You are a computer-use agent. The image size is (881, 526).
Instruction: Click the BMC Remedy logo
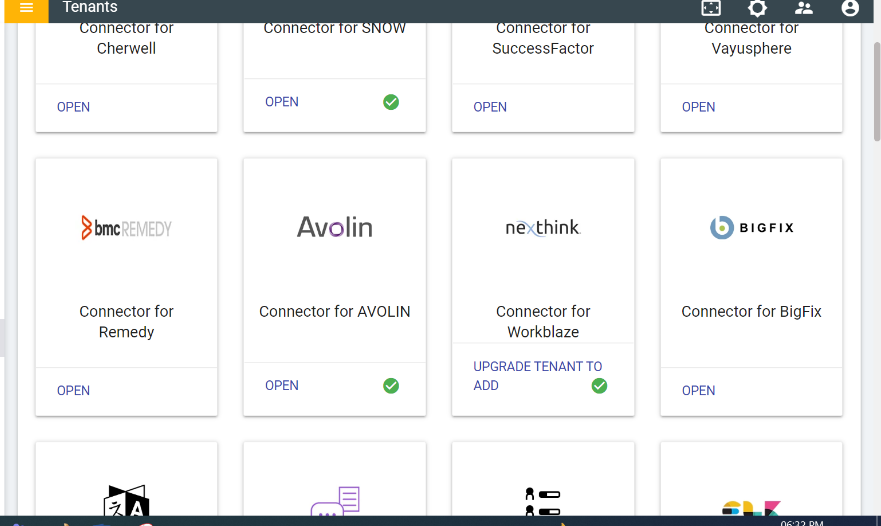click(x=126, y=228)
